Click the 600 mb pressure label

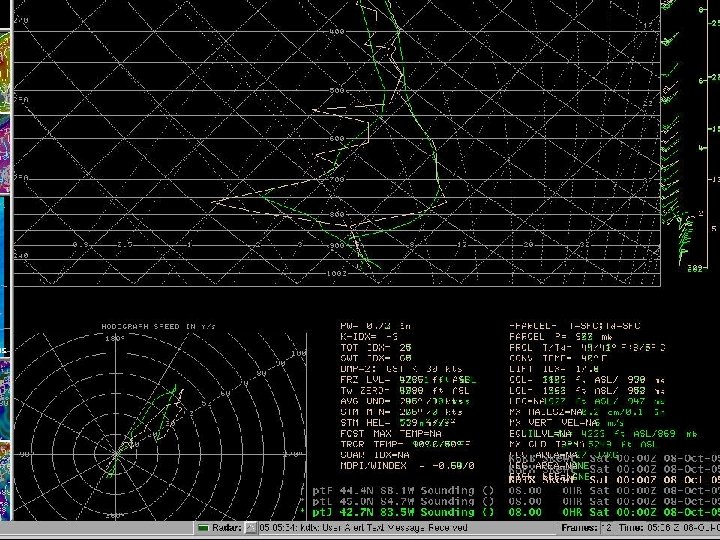pos(337,139)
